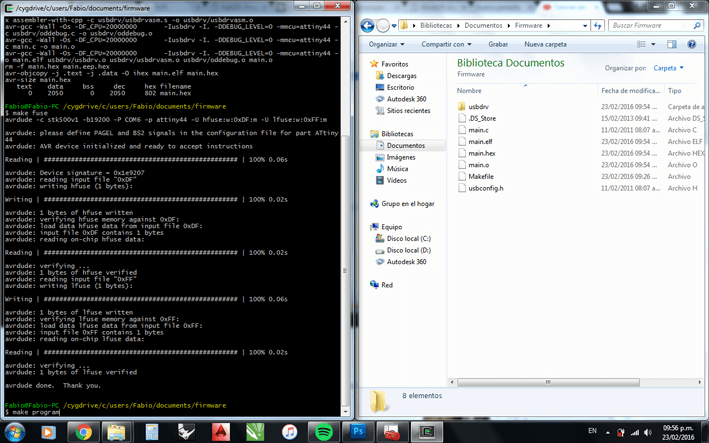
Task: Switch to Photoshop in the taskbar
Action: pos(358,432)
